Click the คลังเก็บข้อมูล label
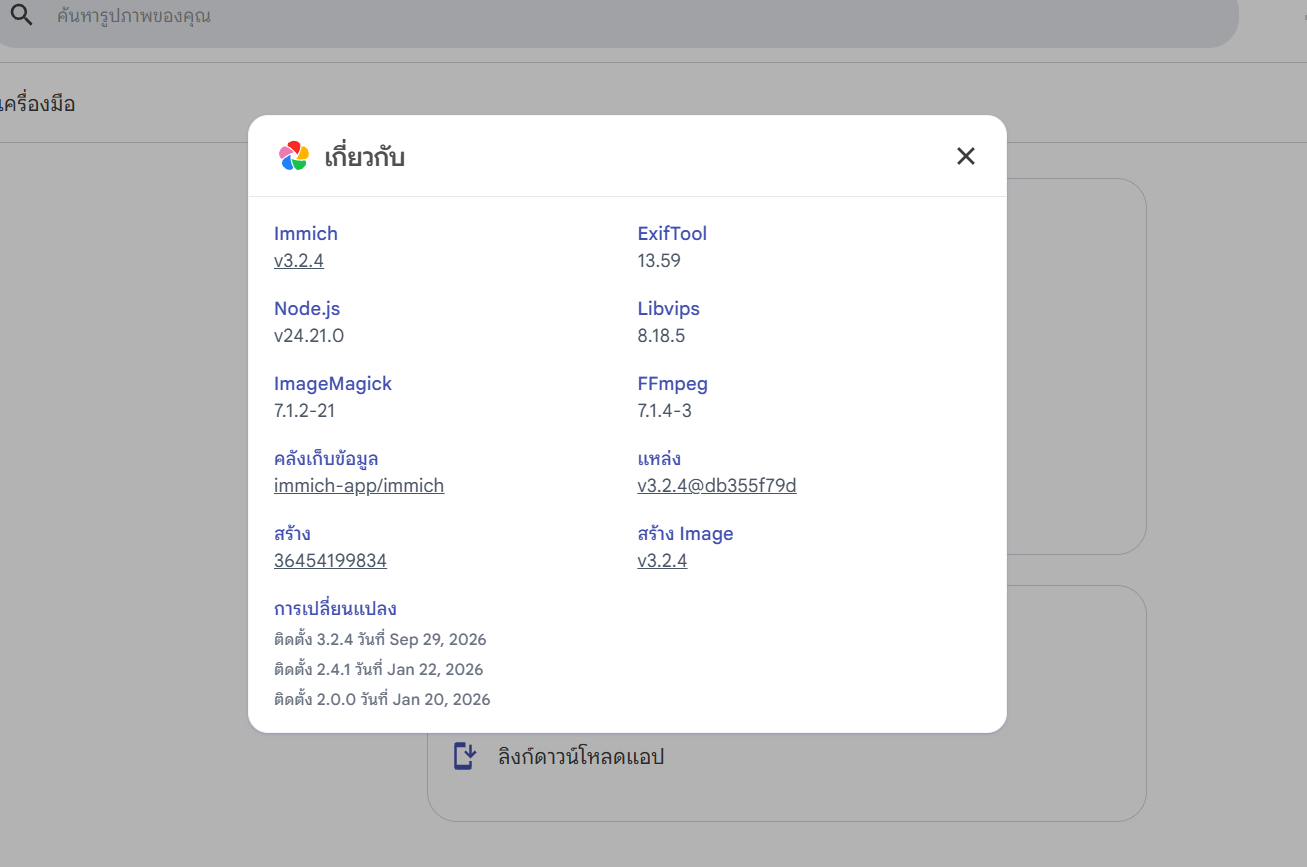Image resolution: width=1307 pixels, height=867 pixels. point(326,459)
